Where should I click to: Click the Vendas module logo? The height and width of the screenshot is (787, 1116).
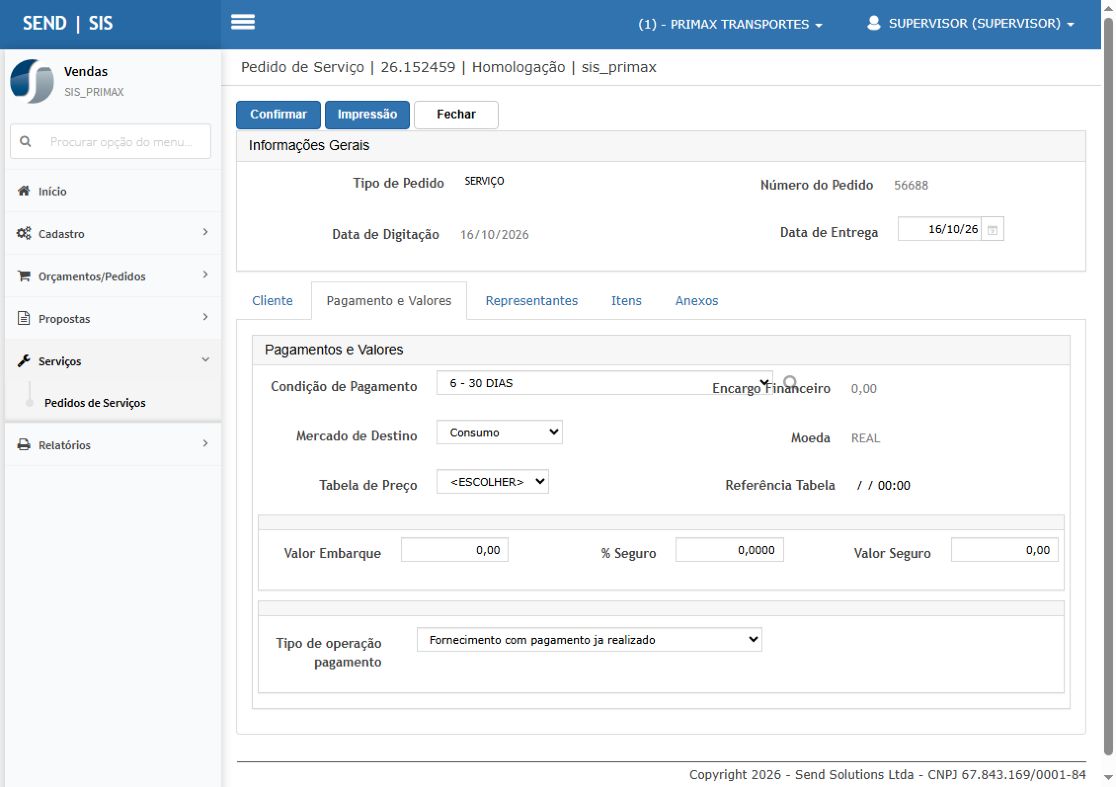pos(32,80)
